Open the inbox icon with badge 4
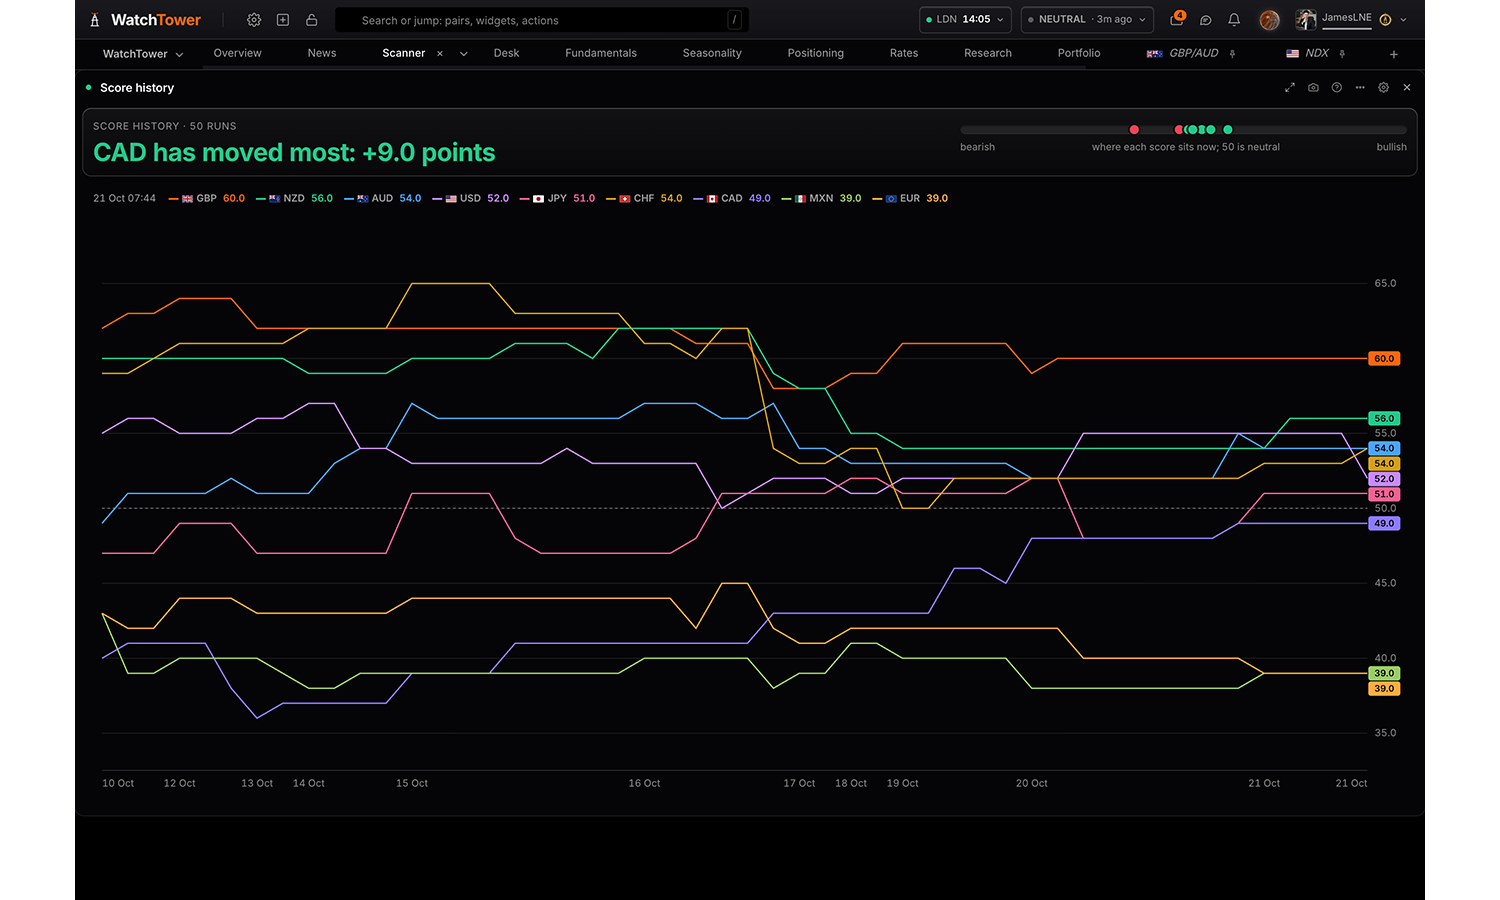Screen dimensions: 1500x900 pyautogui.click(x=1177, y=19)
